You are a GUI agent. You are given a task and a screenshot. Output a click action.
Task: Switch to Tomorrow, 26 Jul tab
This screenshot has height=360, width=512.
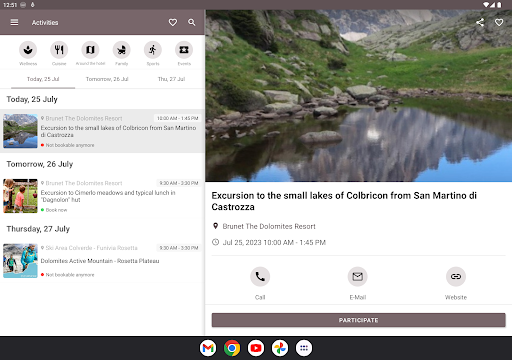click(107, 79)
